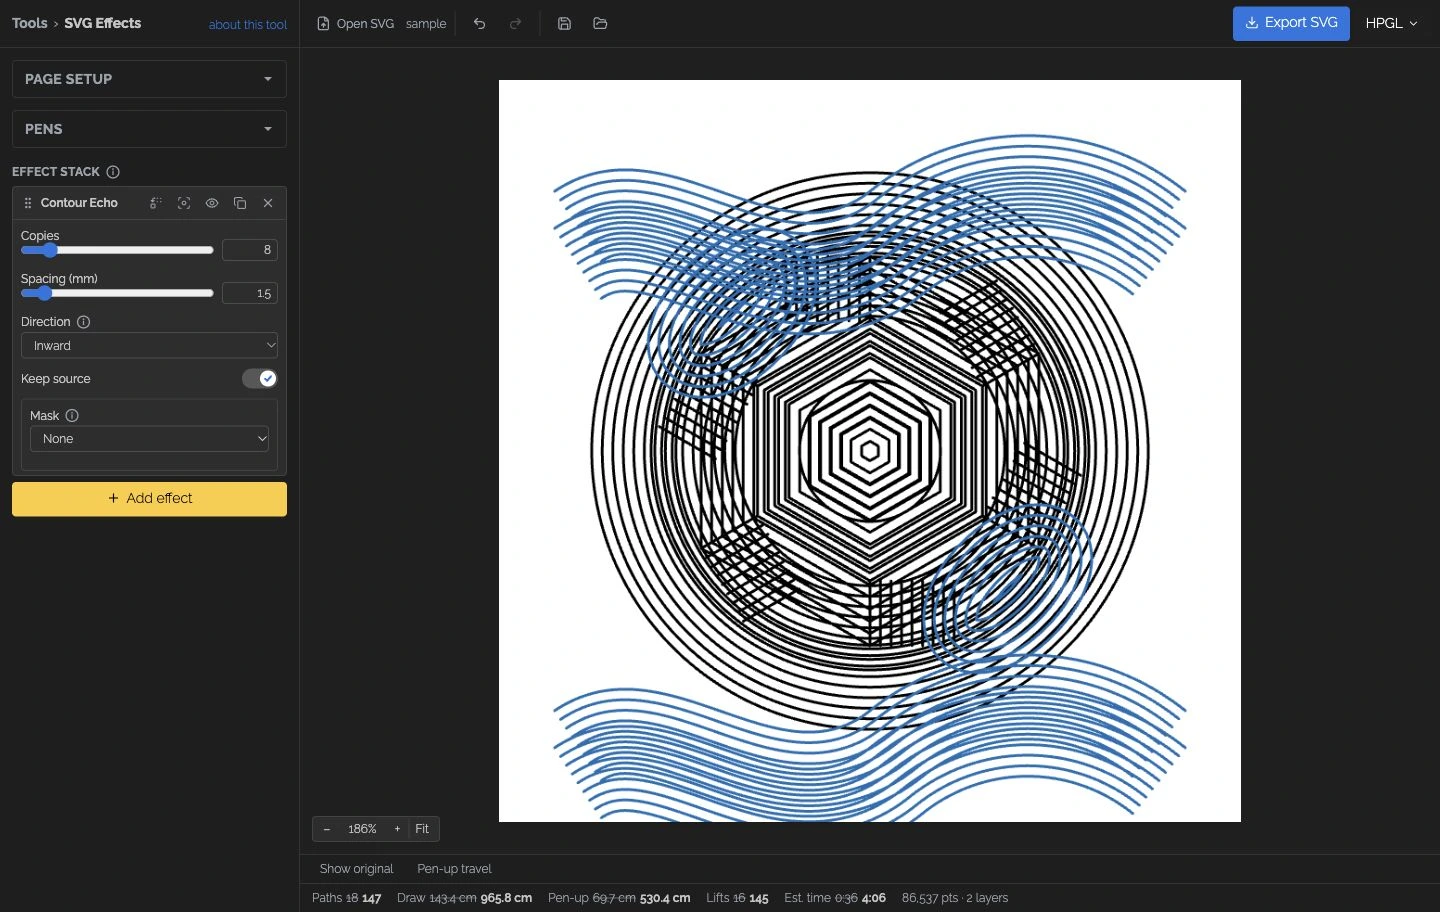Click Export SVG button
The height and width of the screenshot is (912, 1440).
(x=1291, y=23)
